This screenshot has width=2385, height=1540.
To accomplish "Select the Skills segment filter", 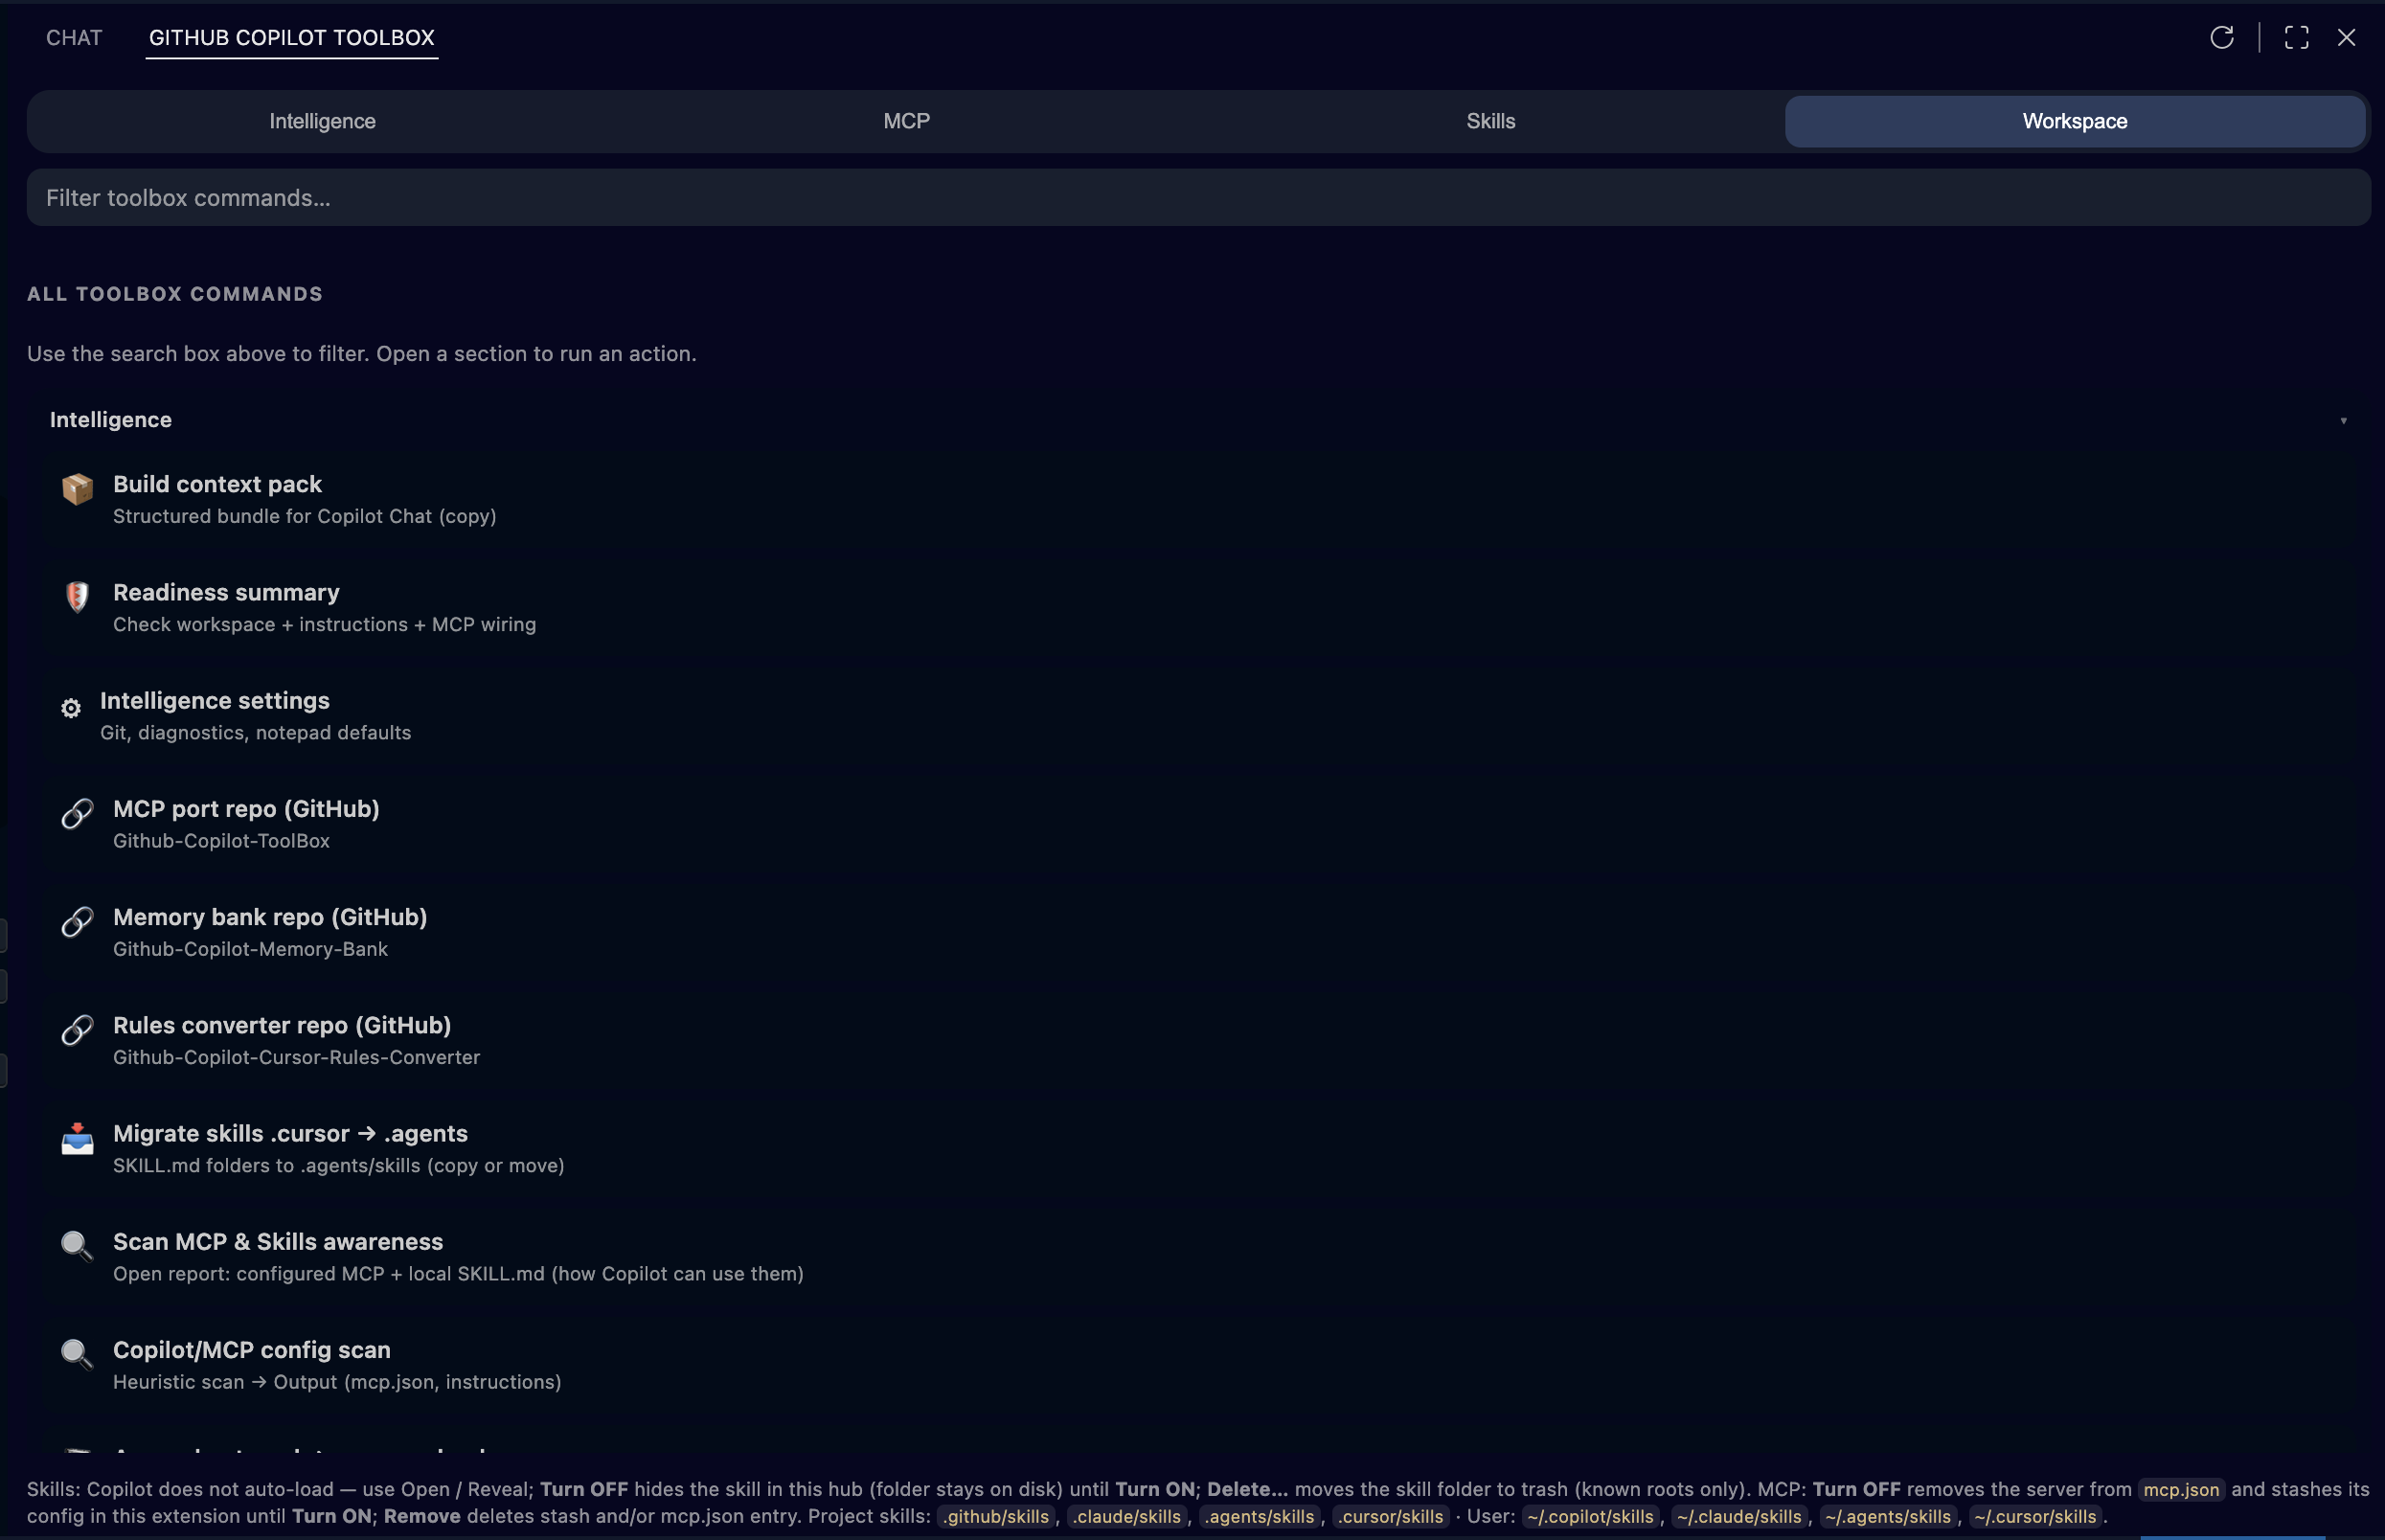I will (x=1490, y=121).
